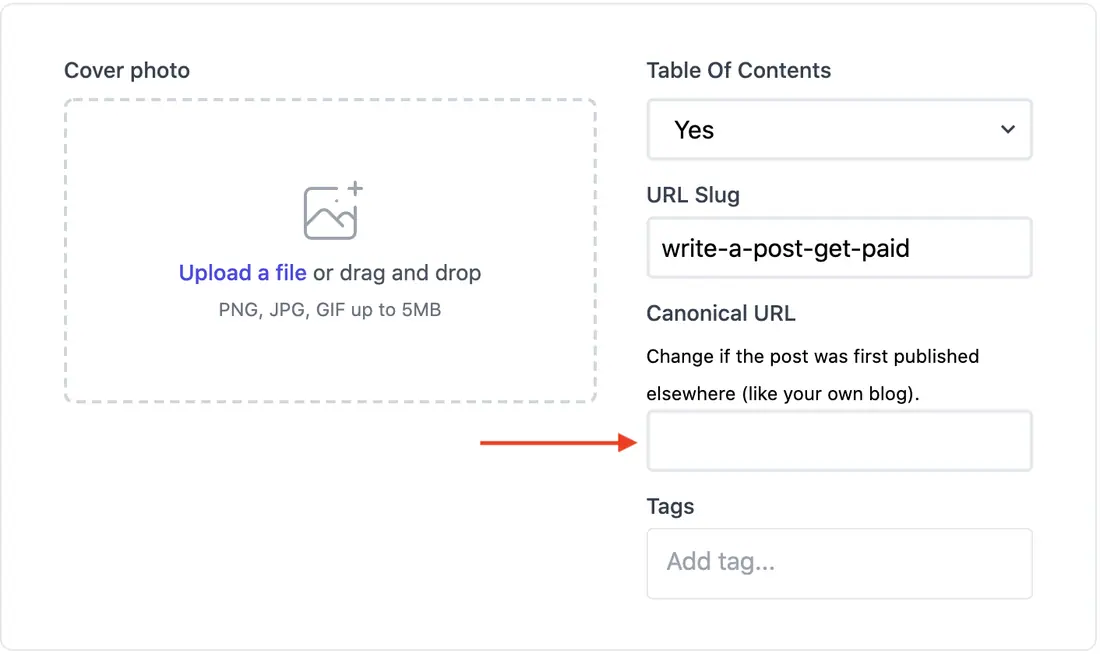This screenshot has width=1100, height=654.
Task: Focus the URL Slug text field
Action: (839, 248)
